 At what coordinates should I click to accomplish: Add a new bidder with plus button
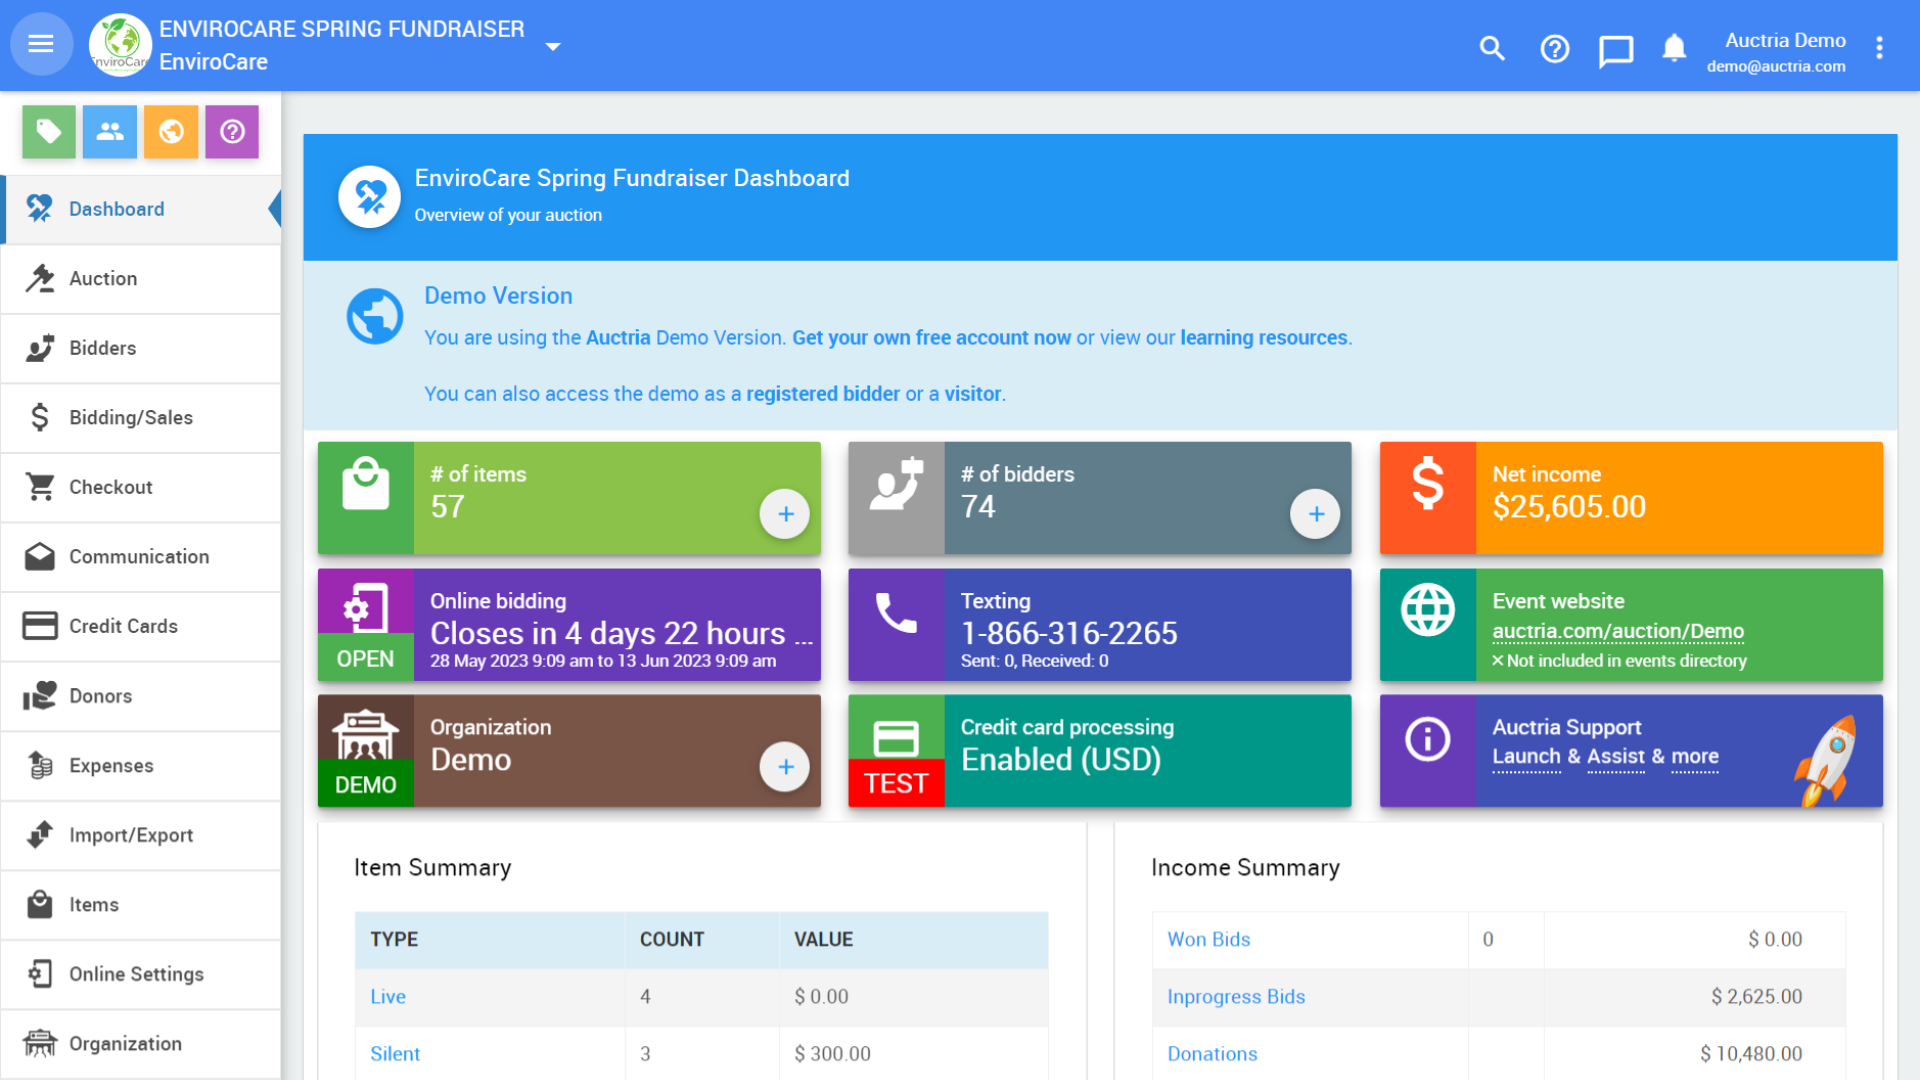1315,514
